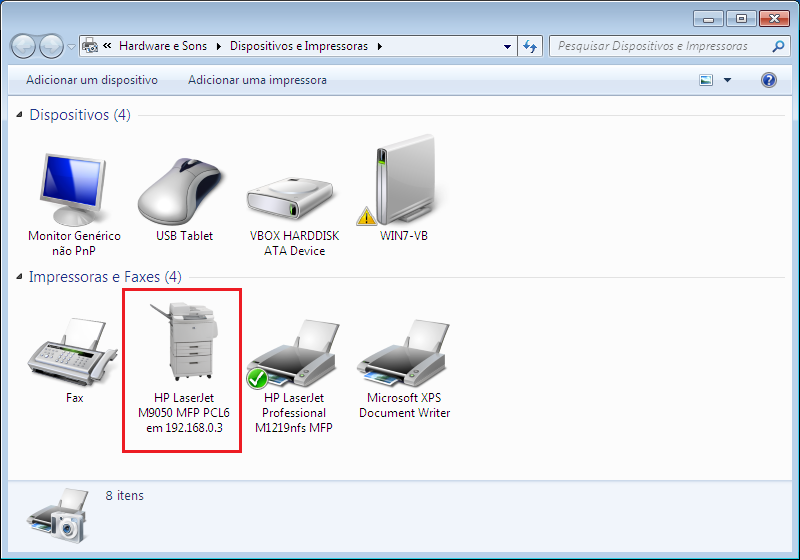800x560 pixels.
Task: Maximize the Dispositivos e Impressoras window
Action: [741, 19]
